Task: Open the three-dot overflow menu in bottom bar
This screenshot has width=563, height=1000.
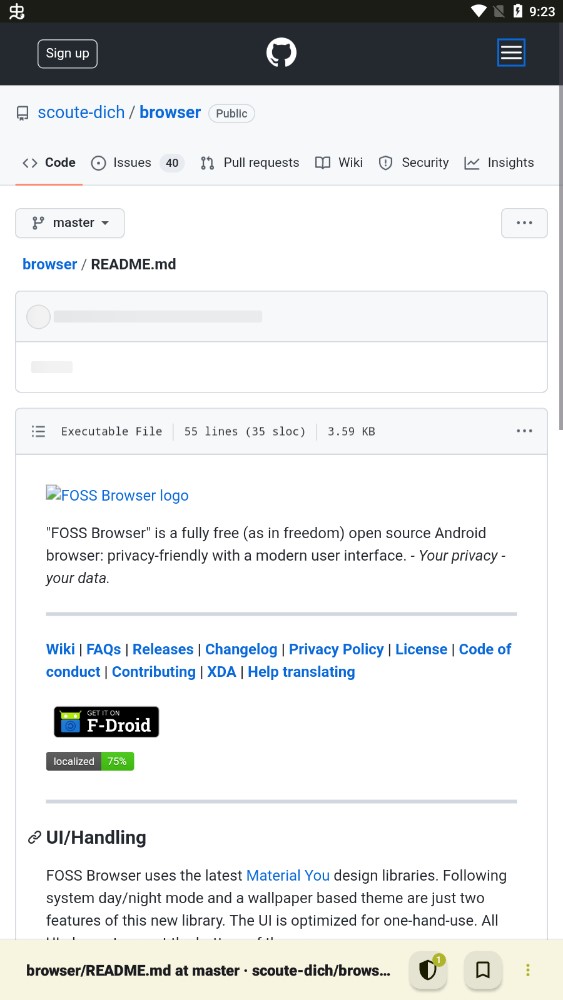Action: (x=528, y=970)
